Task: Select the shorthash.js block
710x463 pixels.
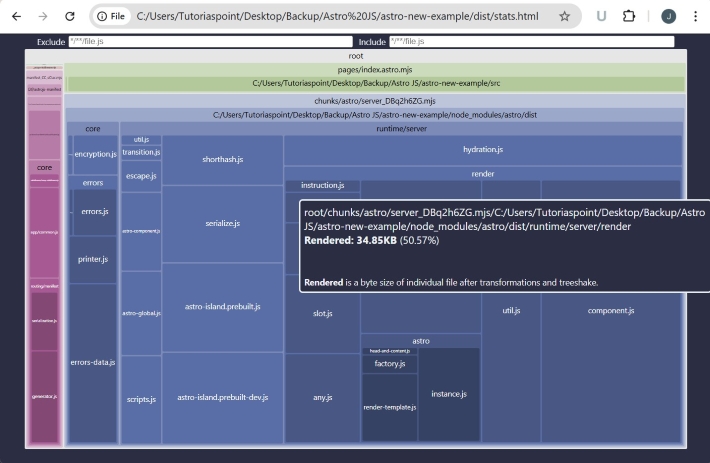Action: [x=223, y=159]
